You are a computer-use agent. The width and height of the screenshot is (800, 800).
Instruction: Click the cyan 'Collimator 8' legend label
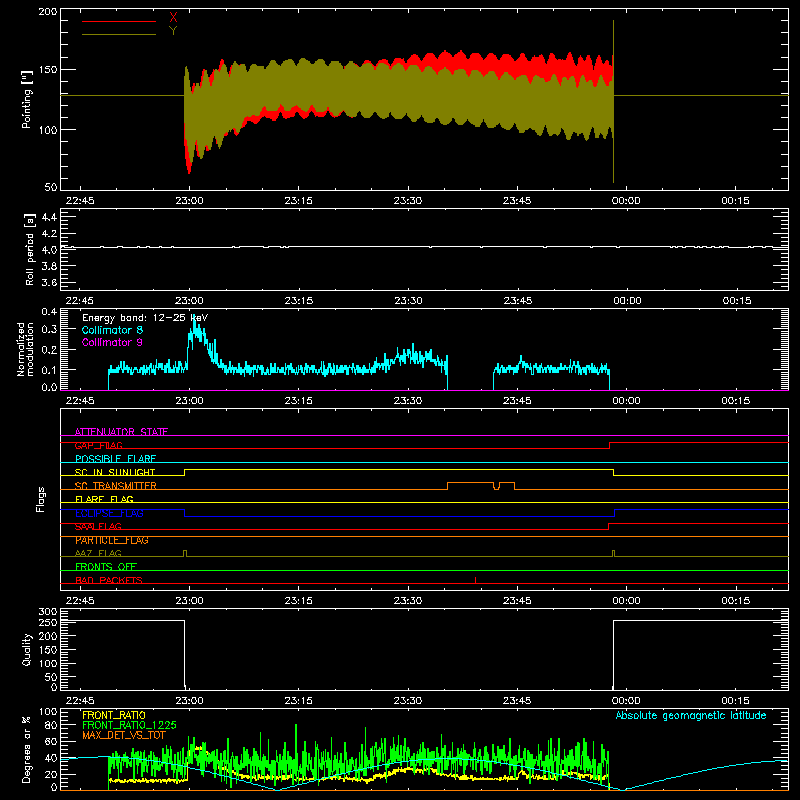[x=112, y=330]
